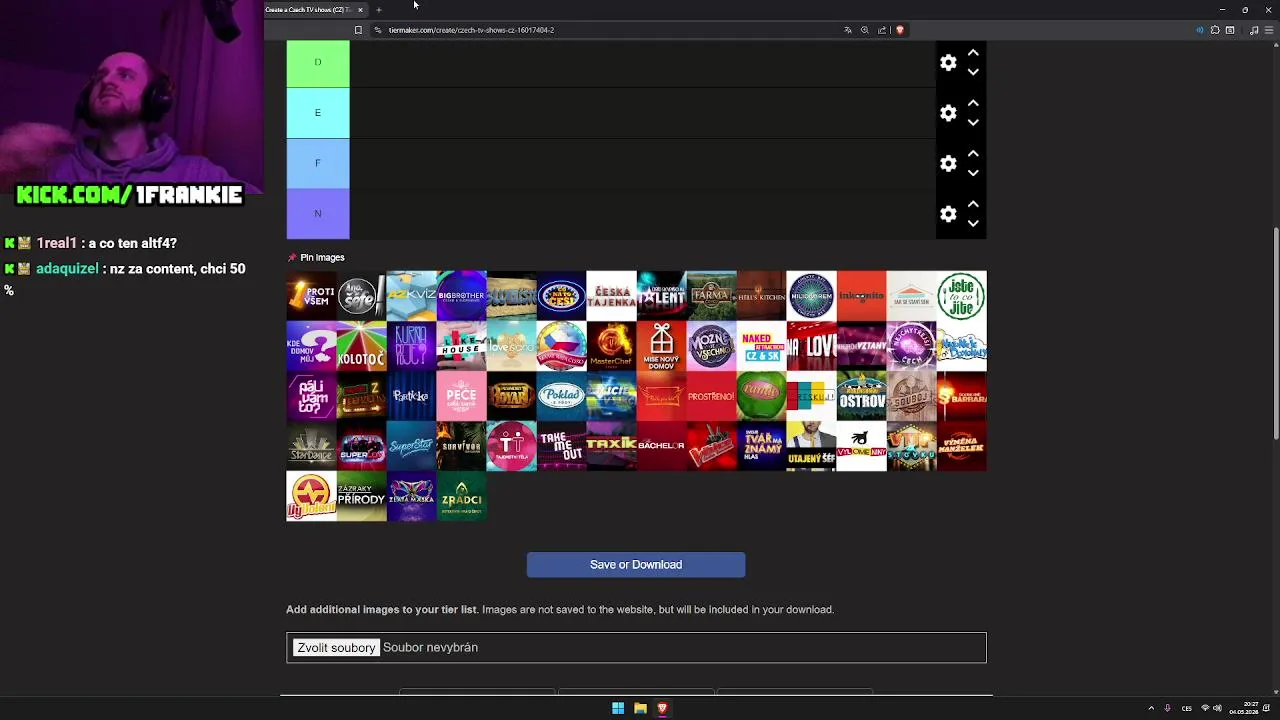Select the Survivor show image
The image size is (1280, 720).
pyautogui.click(x=461, y=446)
